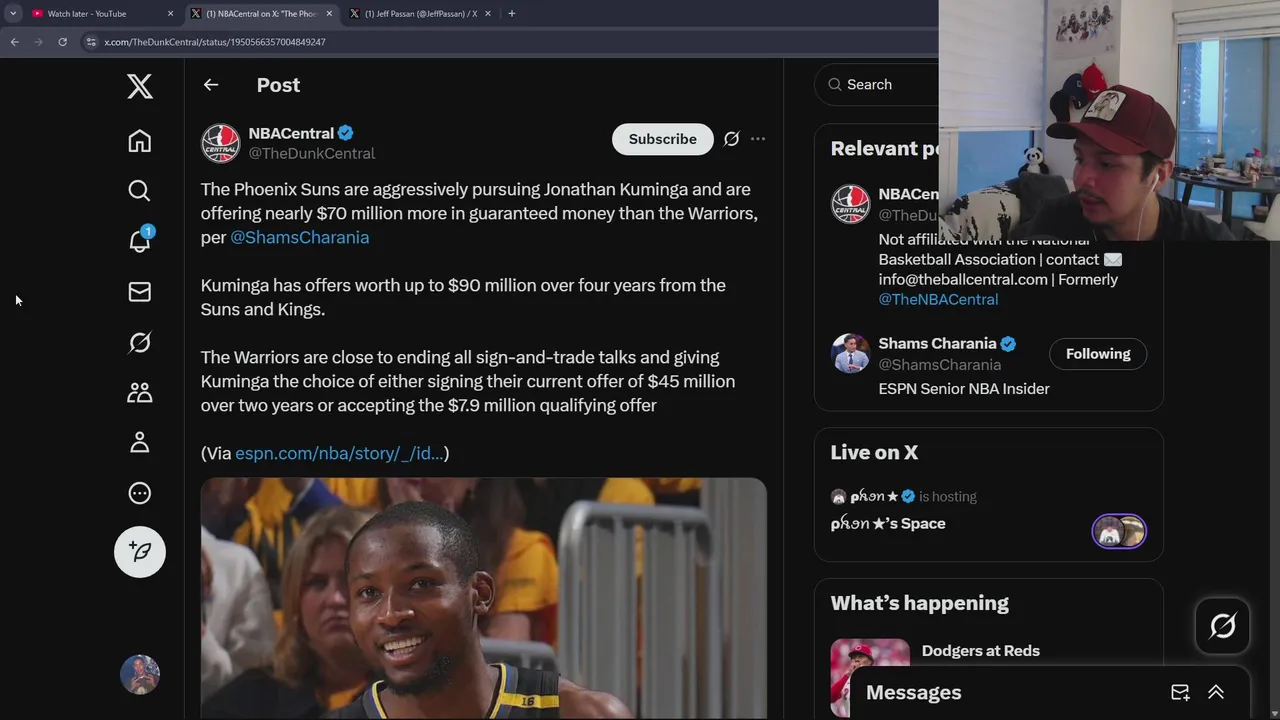The height and width of the screenshot is (720, 1280).
Task: Open @TheDunkCentral handle under the post name
Action: click(x=312, y=153)
